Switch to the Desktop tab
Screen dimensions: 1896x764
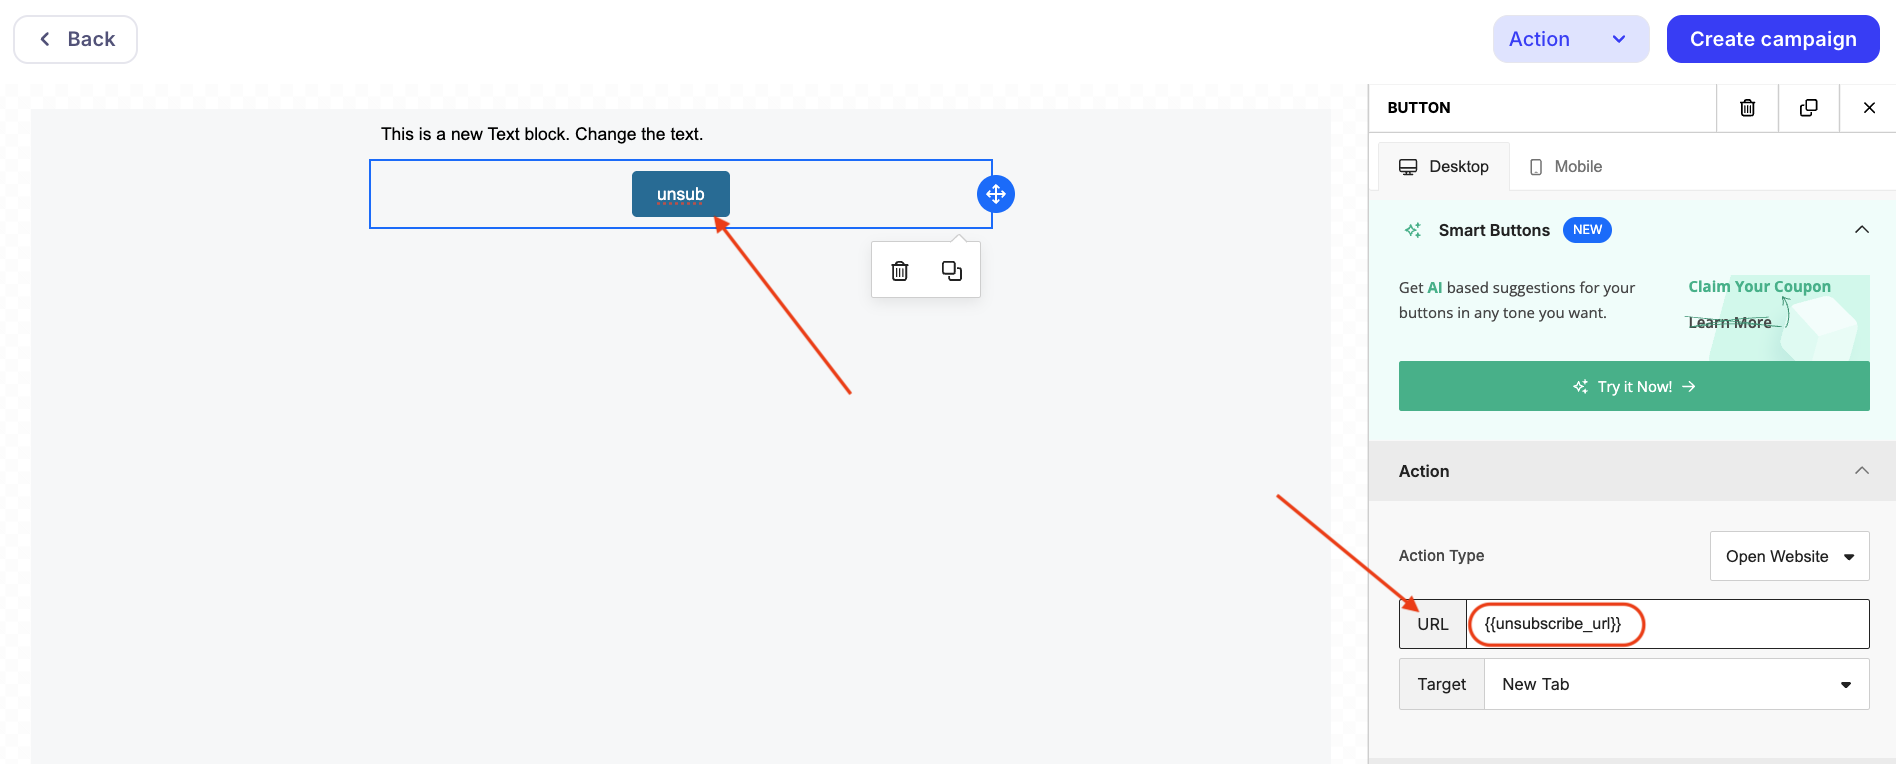point(1444,167)
